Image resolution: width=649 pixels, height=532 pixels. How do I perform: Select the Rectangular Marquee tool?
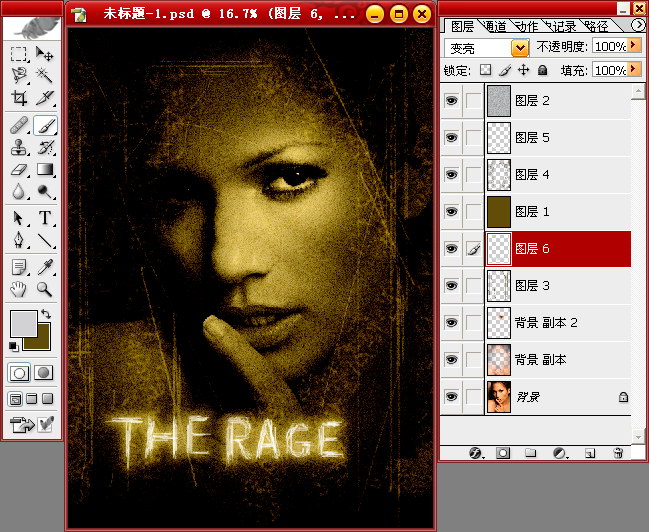[x=19, y=54]
